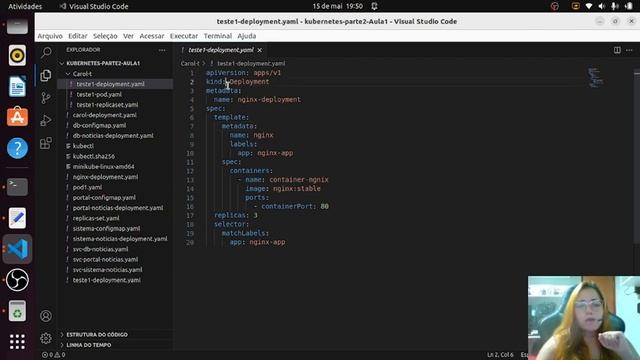Open editor more actions ellipsis

(x=629, y=50)
